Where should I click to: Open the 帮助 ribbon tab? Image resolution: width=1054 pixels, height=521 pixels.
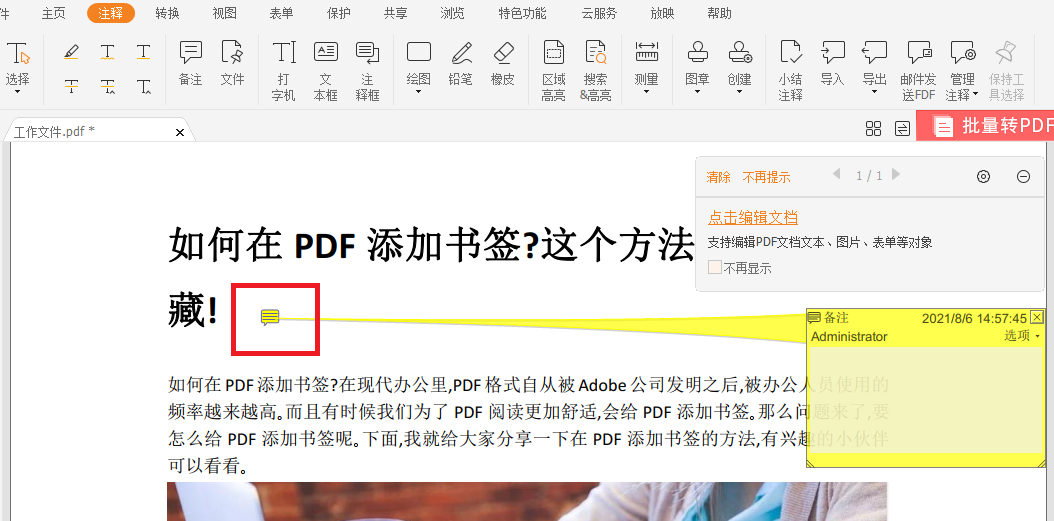(x=719, y=13)
